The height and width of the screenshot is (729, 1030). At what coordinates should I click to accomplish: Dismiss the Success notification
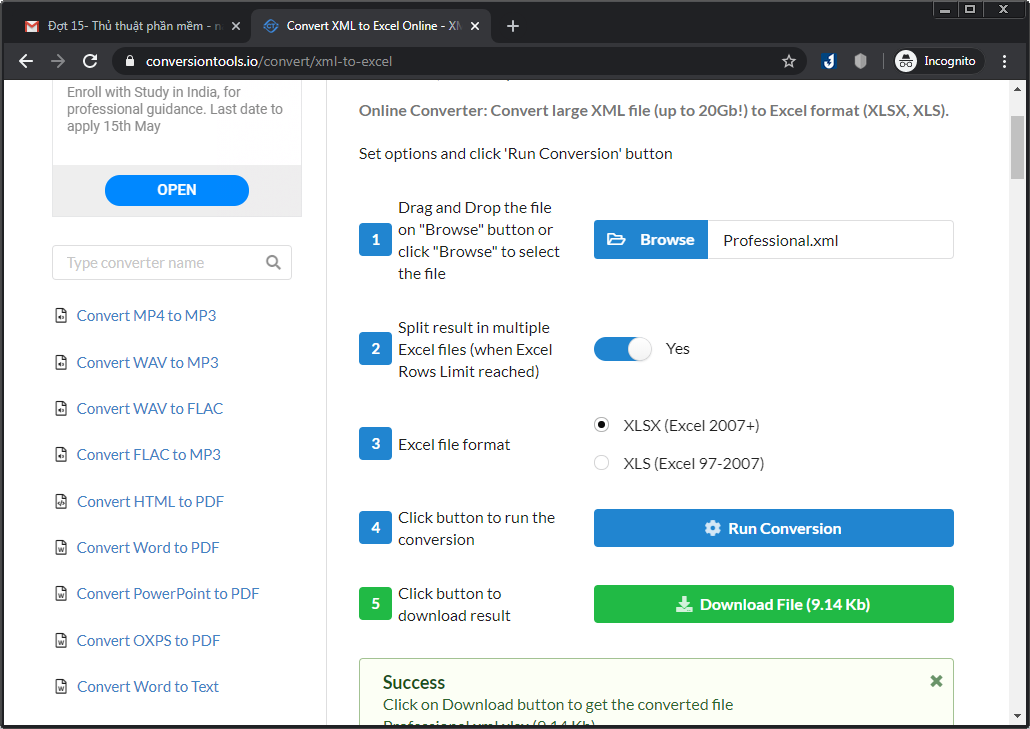coord(936,680)
